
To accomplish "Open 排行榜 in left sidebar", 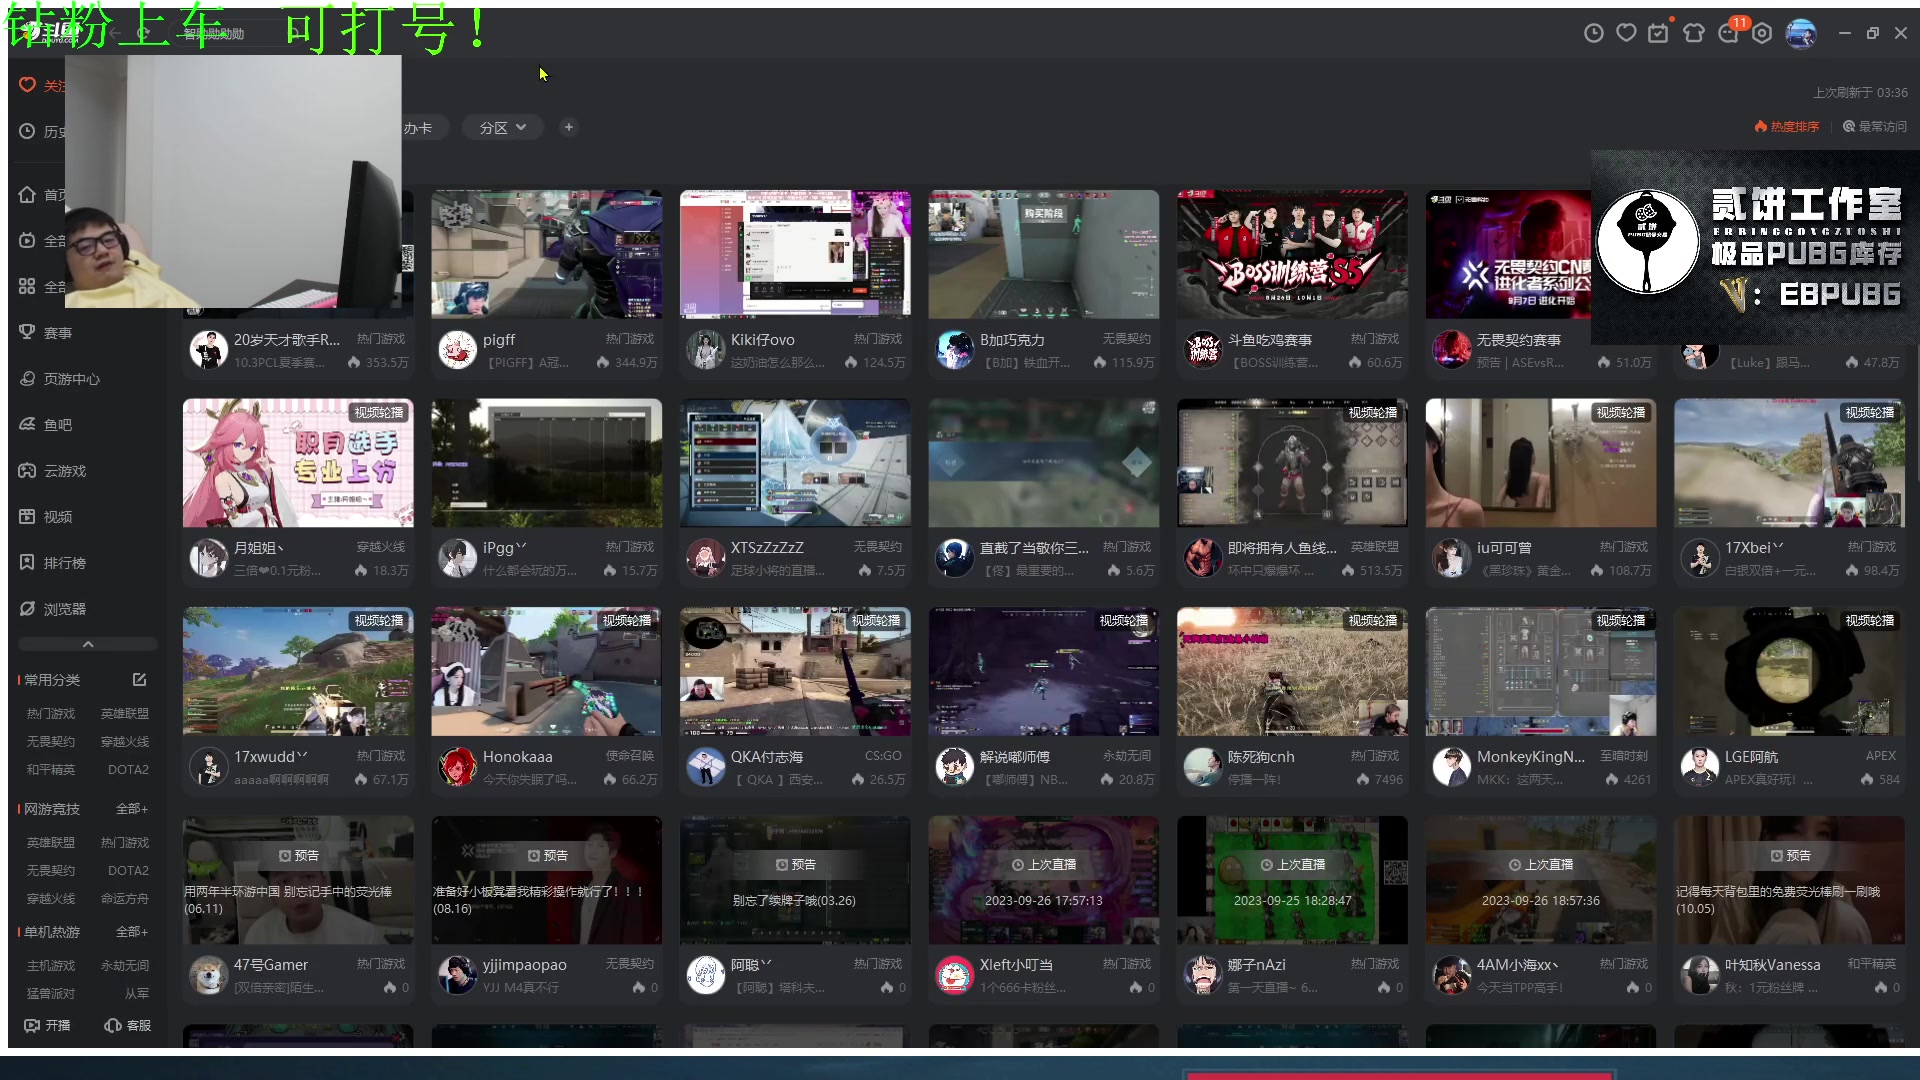I will 64,563.
